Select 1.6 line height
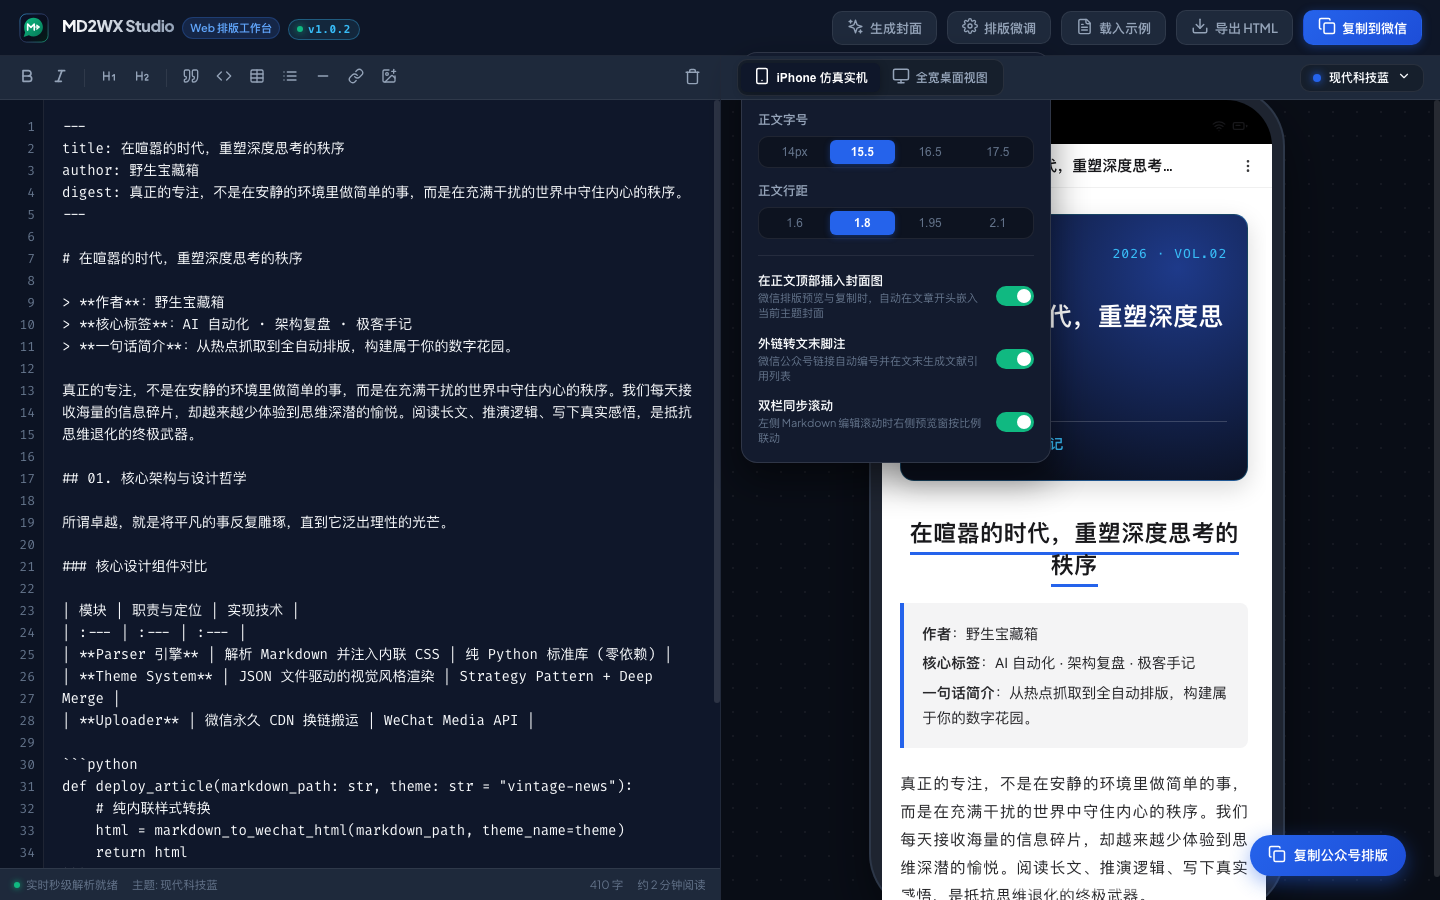 (794, 223)
